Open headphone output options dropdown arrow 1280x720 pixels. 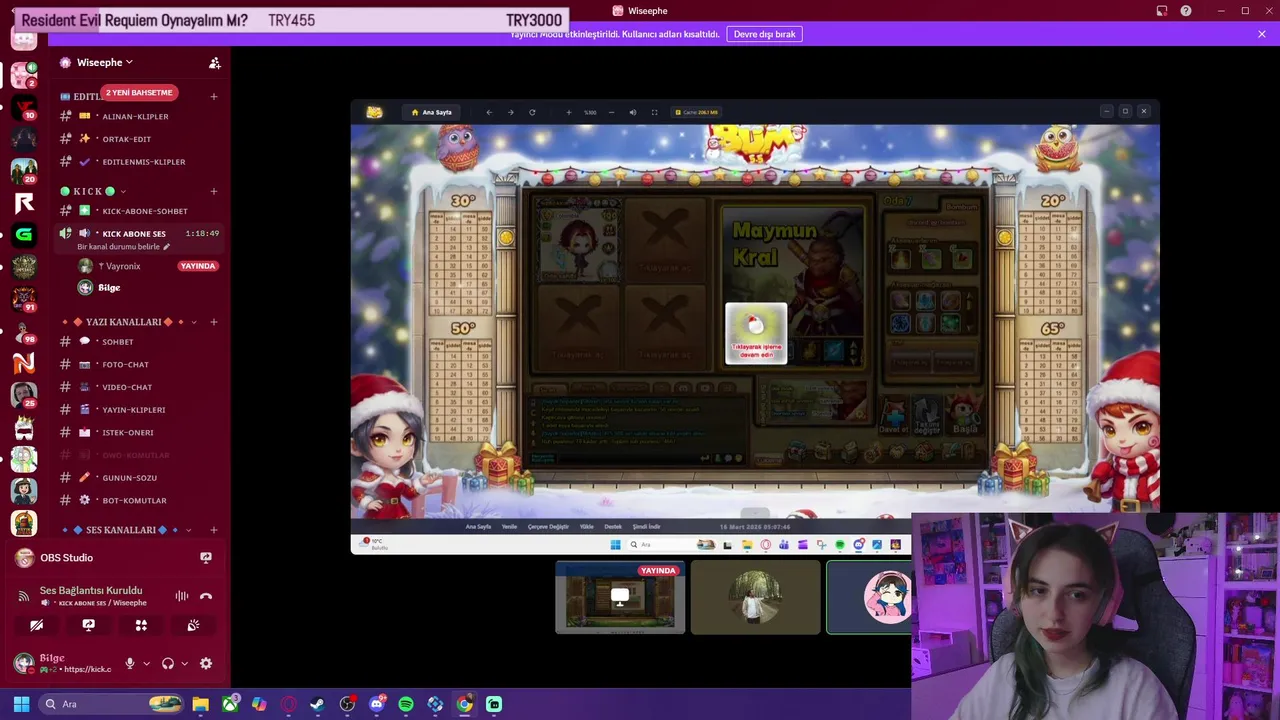[184, 663]
